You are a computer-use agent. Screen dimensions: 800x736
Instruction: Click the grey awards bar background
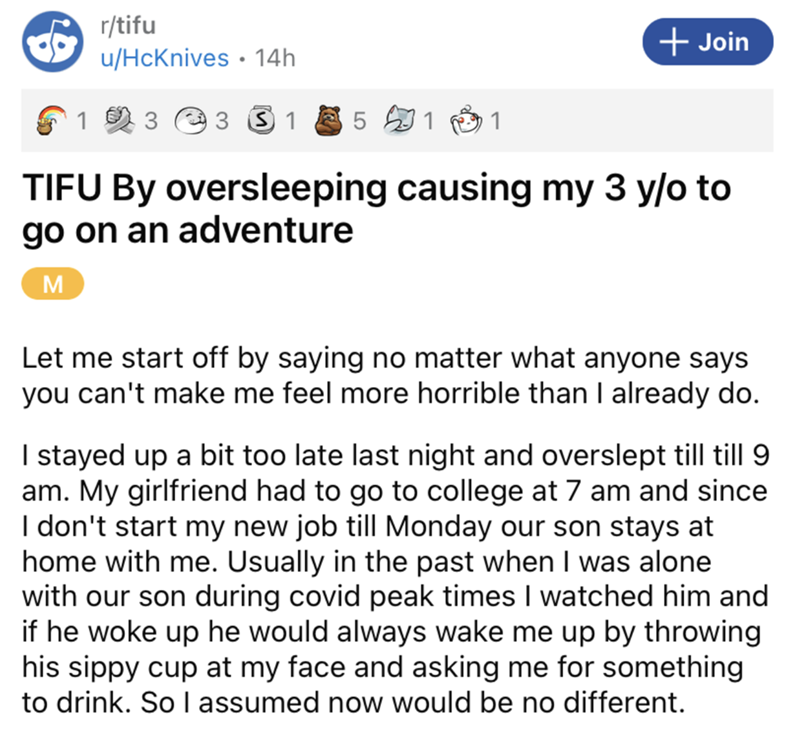tap(640, 123)
